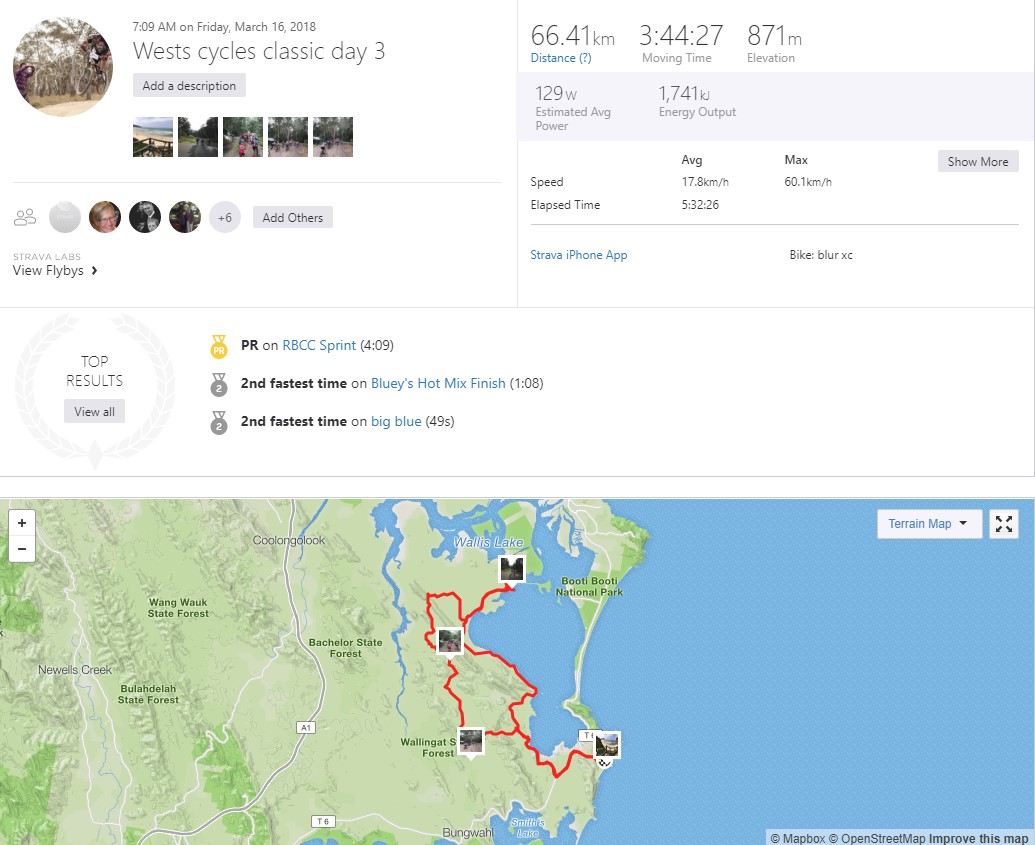Click Add a description button
This screenshot has width=1035, height=845.
click(189, 86)
